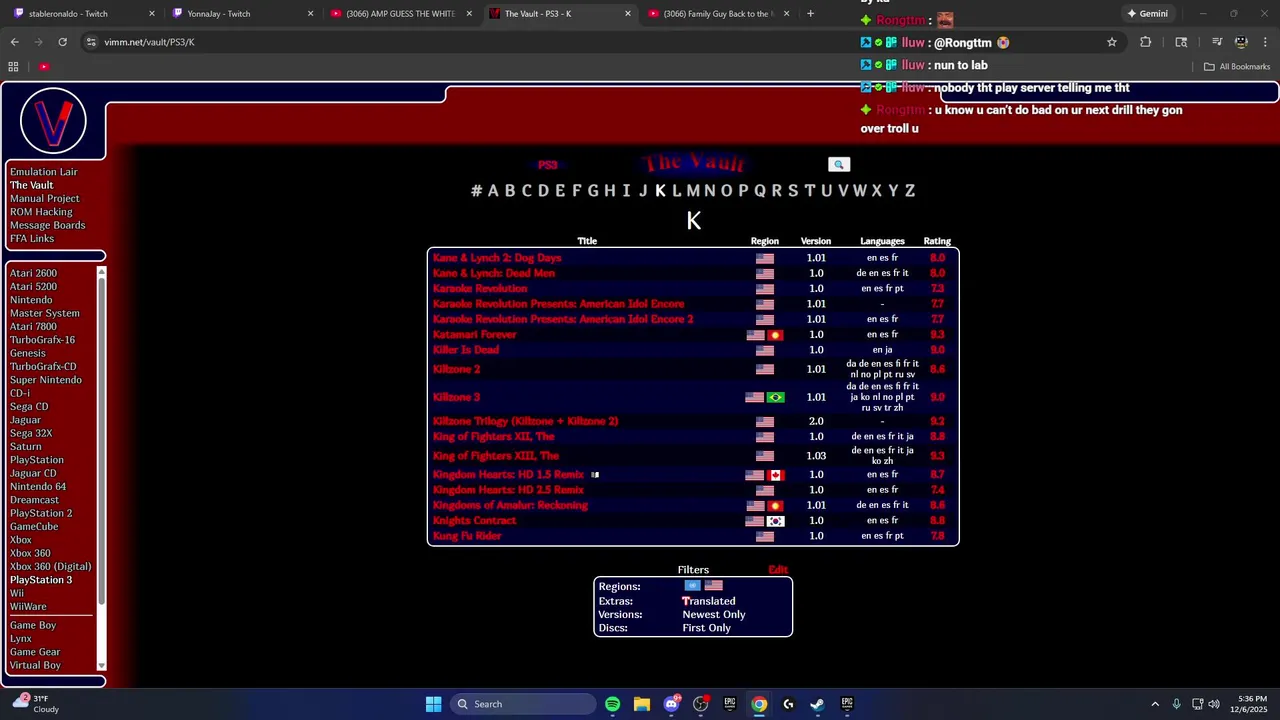Open File Explorer from the taskbar

[641, 704]
